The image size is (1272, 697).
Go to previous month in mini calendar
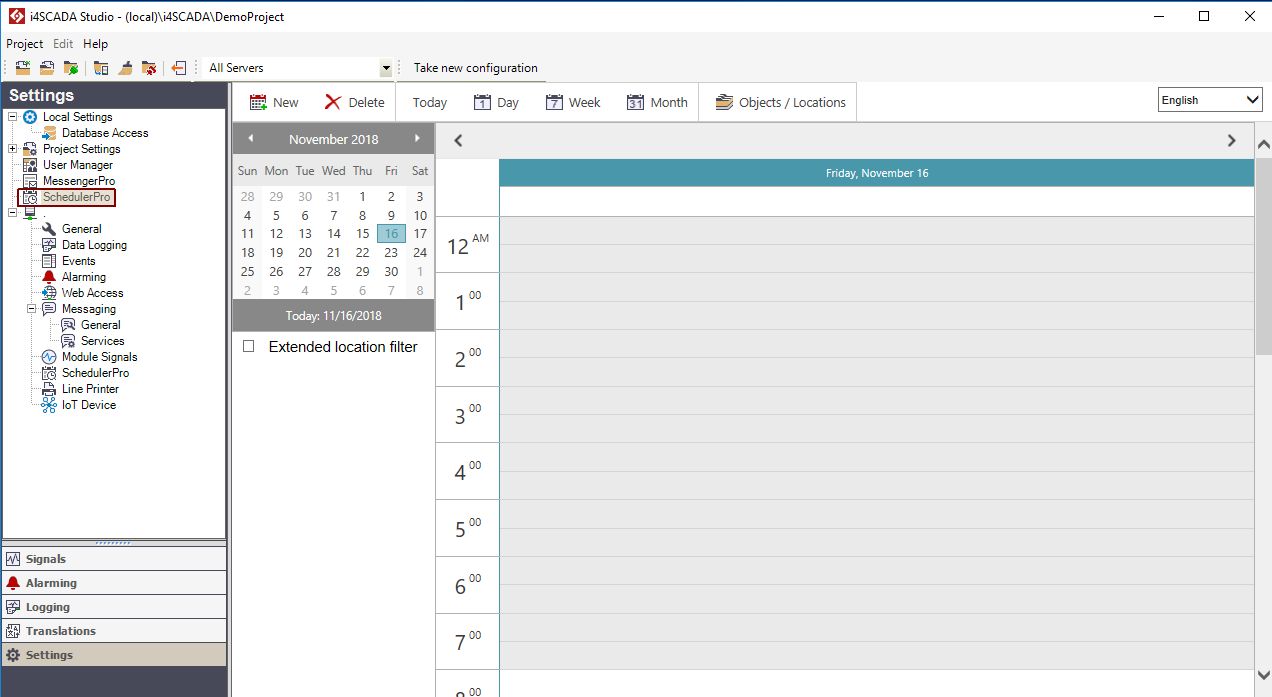[250, 138]
